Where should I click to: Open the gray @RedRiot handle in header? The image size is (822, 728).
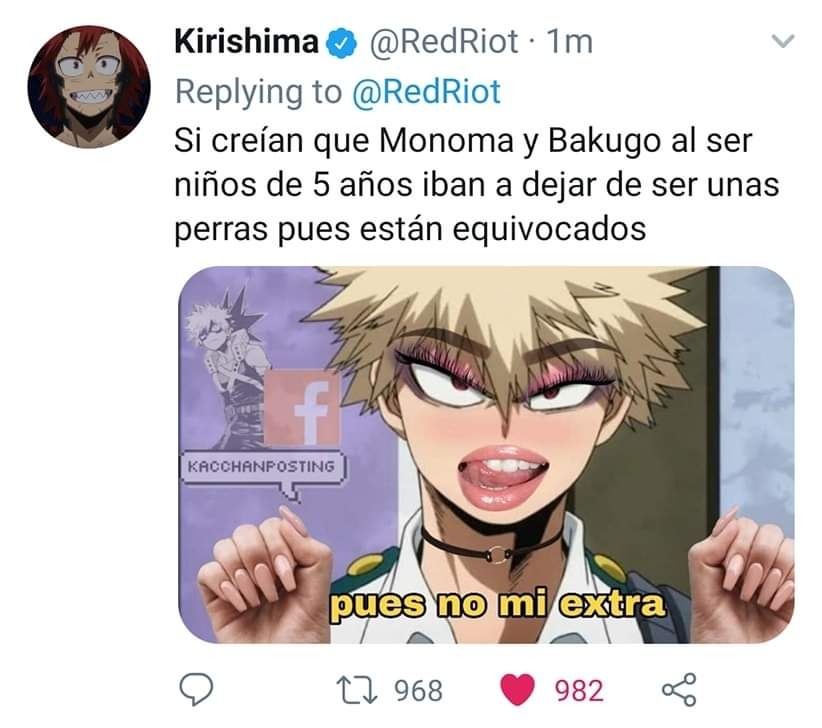pos(444,42)
